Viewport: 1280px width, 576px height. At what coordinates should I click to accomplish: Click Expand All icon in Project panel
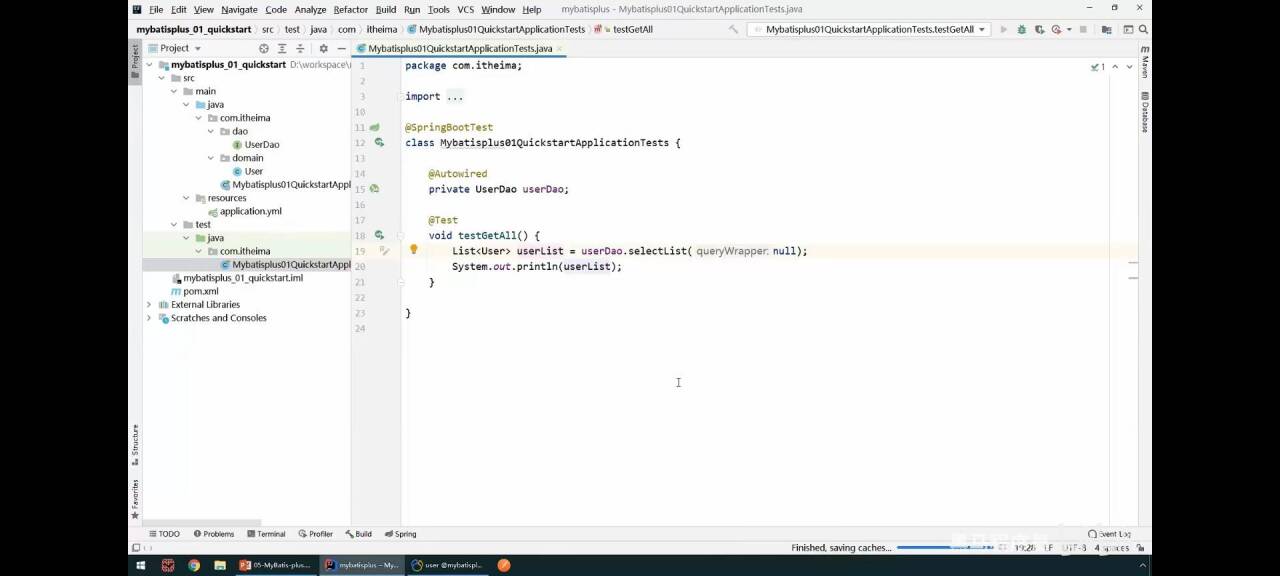point(282,48)
